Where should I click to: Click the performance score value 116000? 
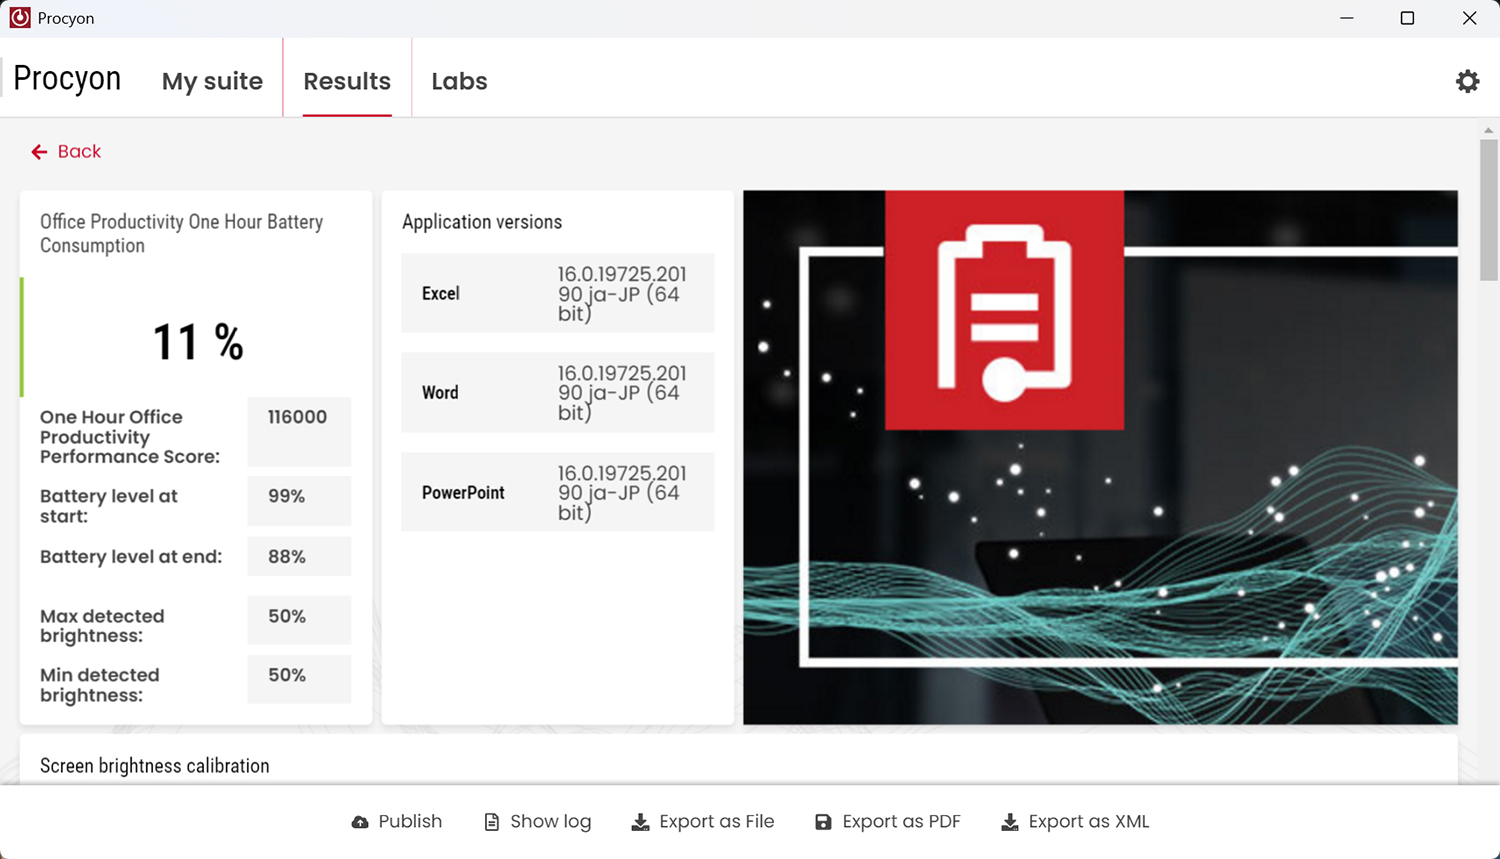[298, 417]
